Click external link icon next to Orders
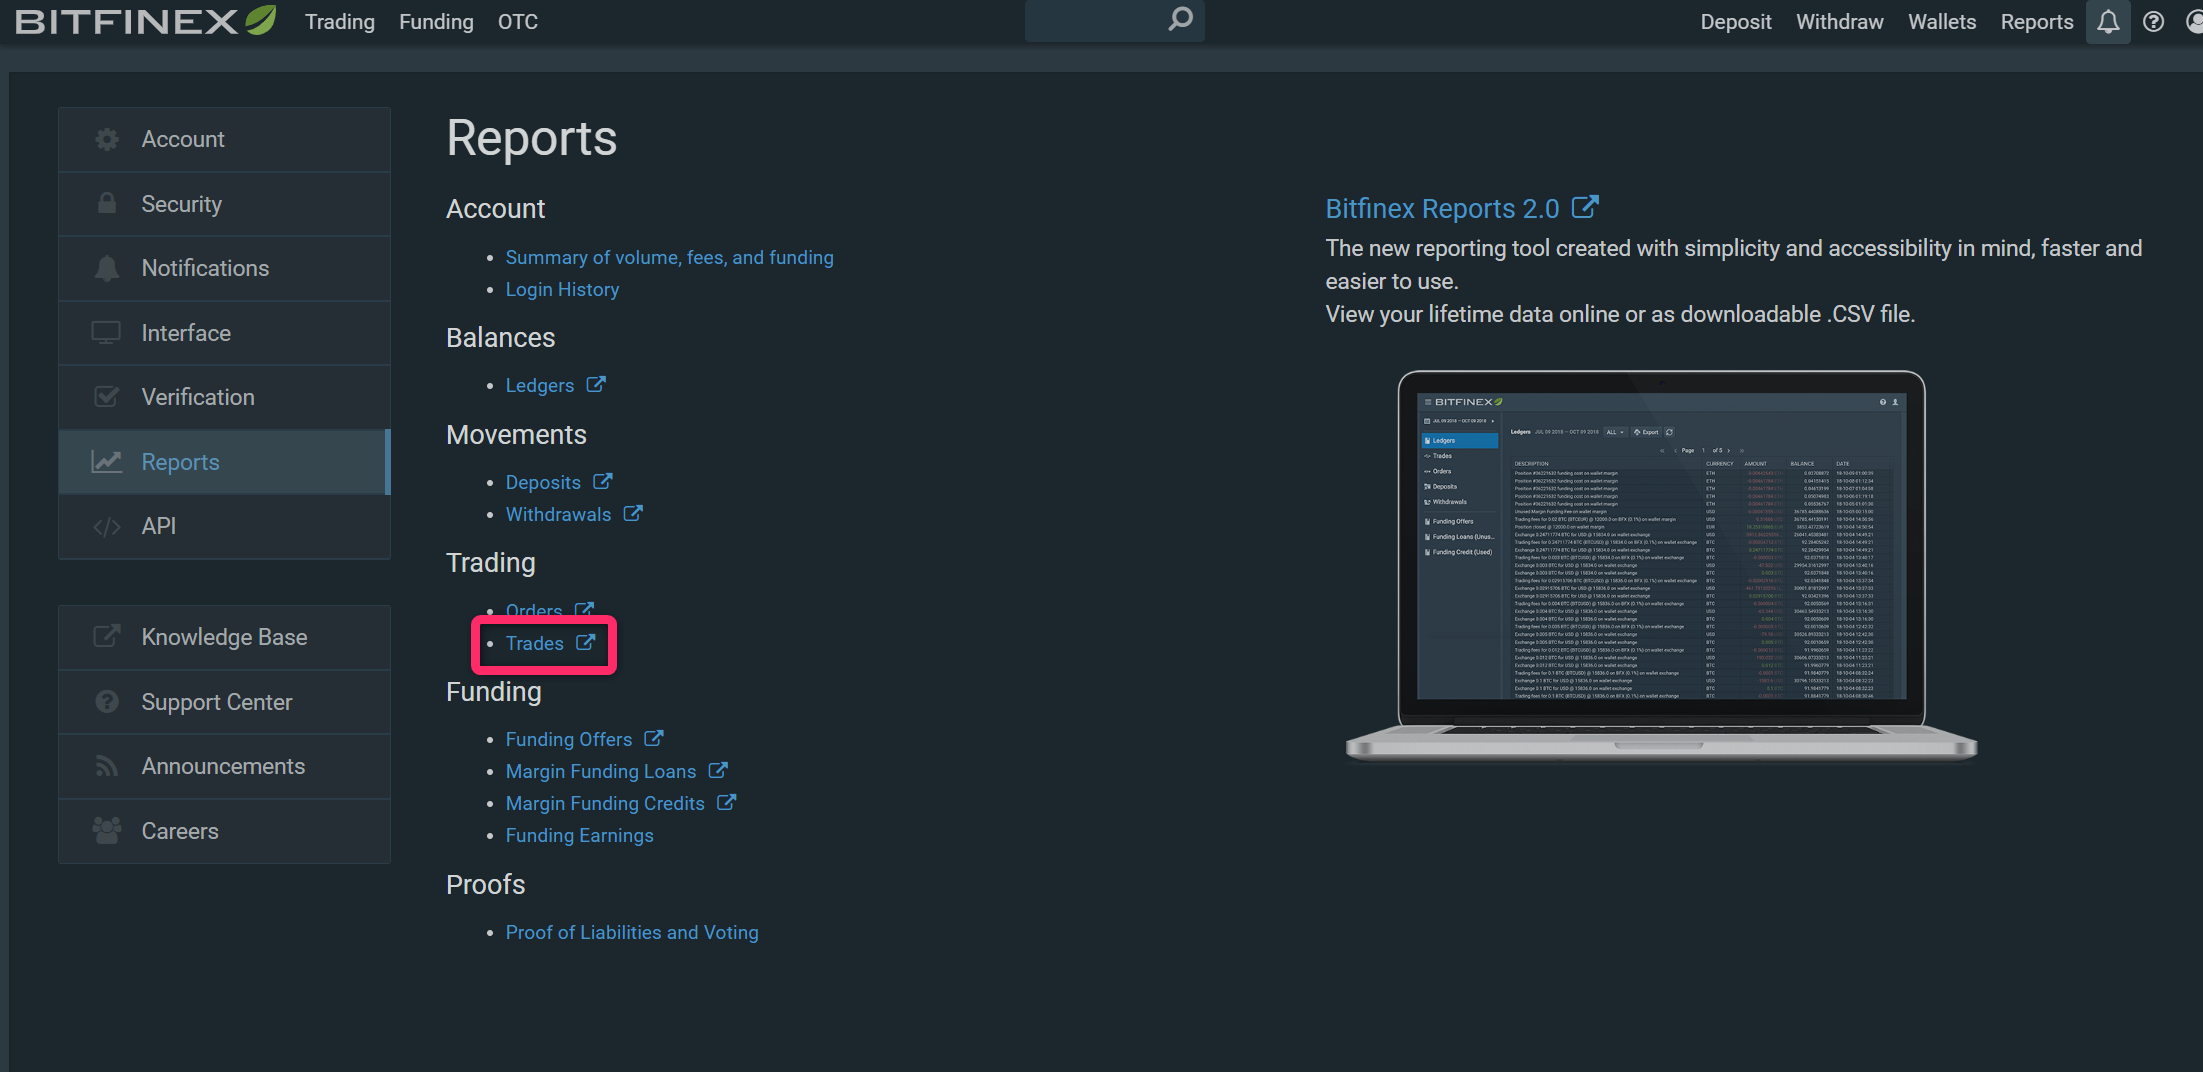Viewport: 2203px width, 1072px height. tap(585, 609)
